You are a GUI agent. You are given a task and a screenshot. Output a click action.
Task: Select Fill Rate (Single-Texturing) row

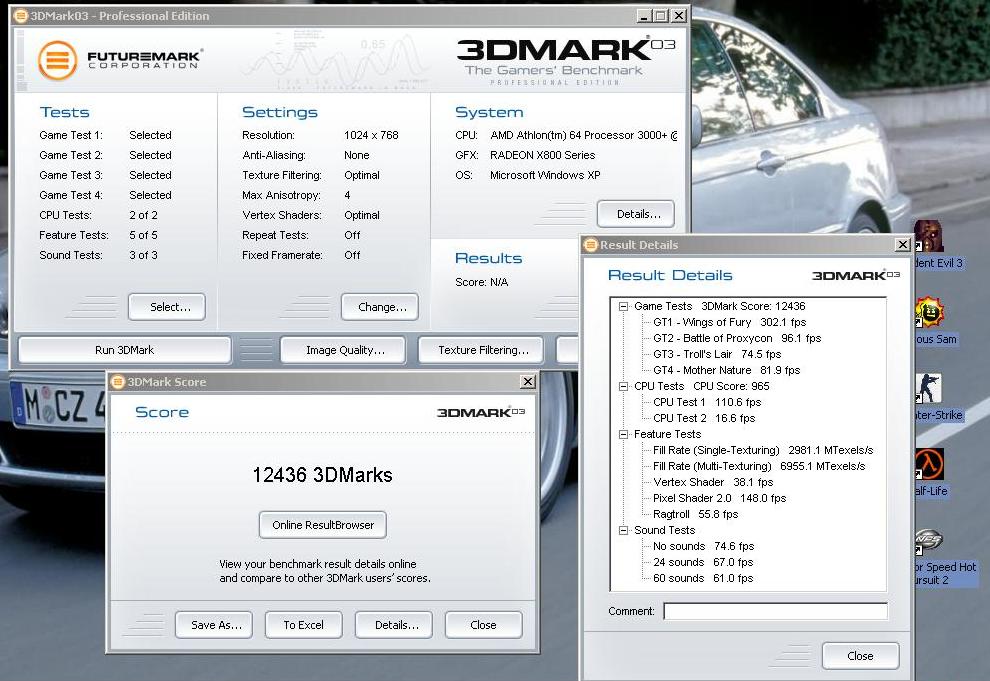pos(763,450)
